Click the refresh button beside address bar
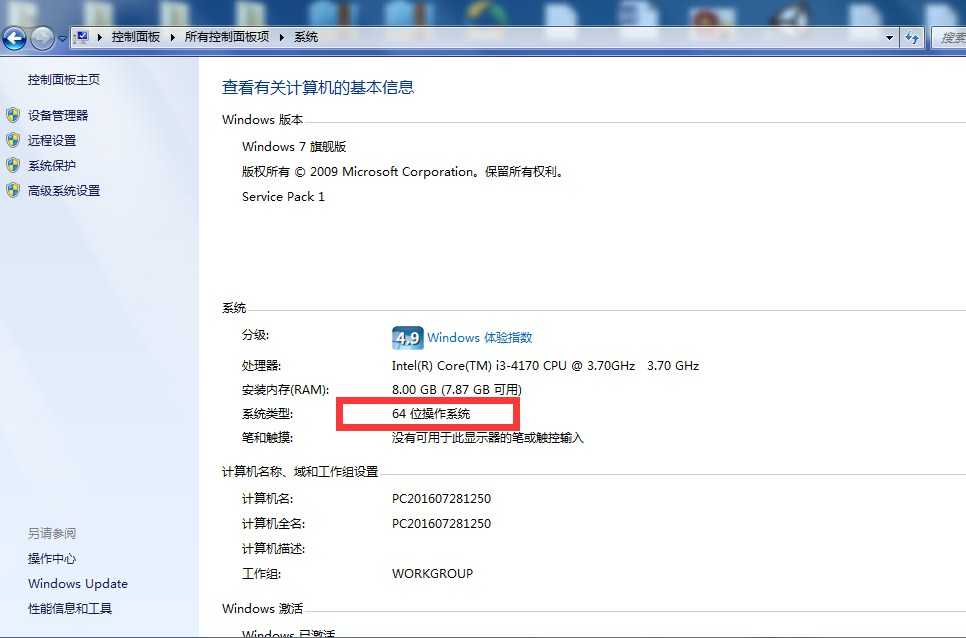The image size is (966, 638). [912, 38]
